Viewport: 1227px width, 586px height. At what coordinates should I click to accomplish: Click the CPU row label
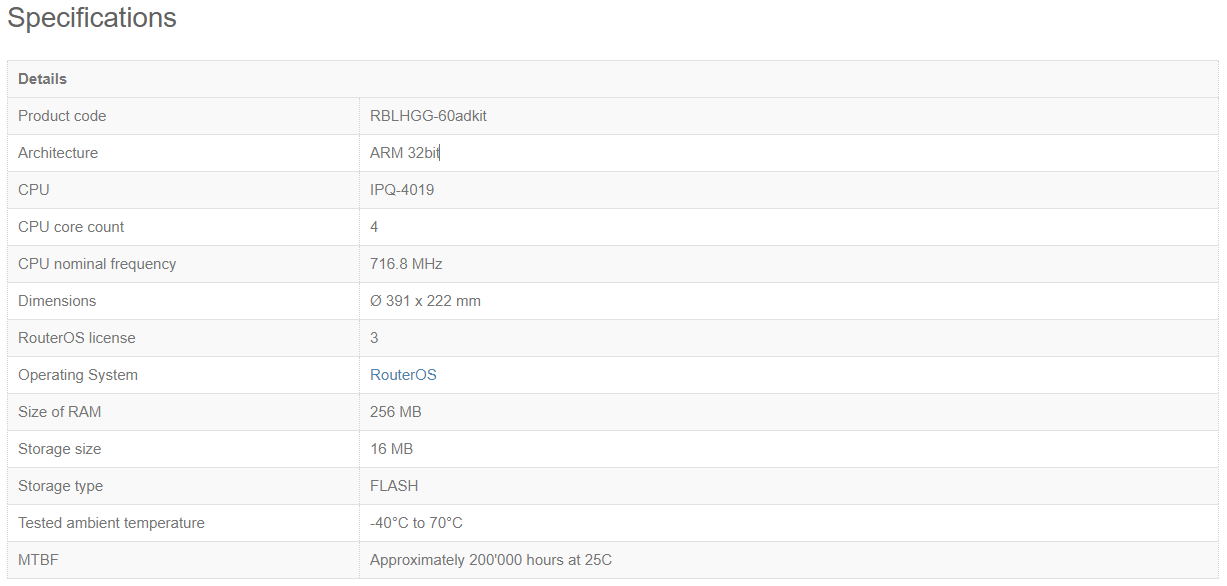34,190
